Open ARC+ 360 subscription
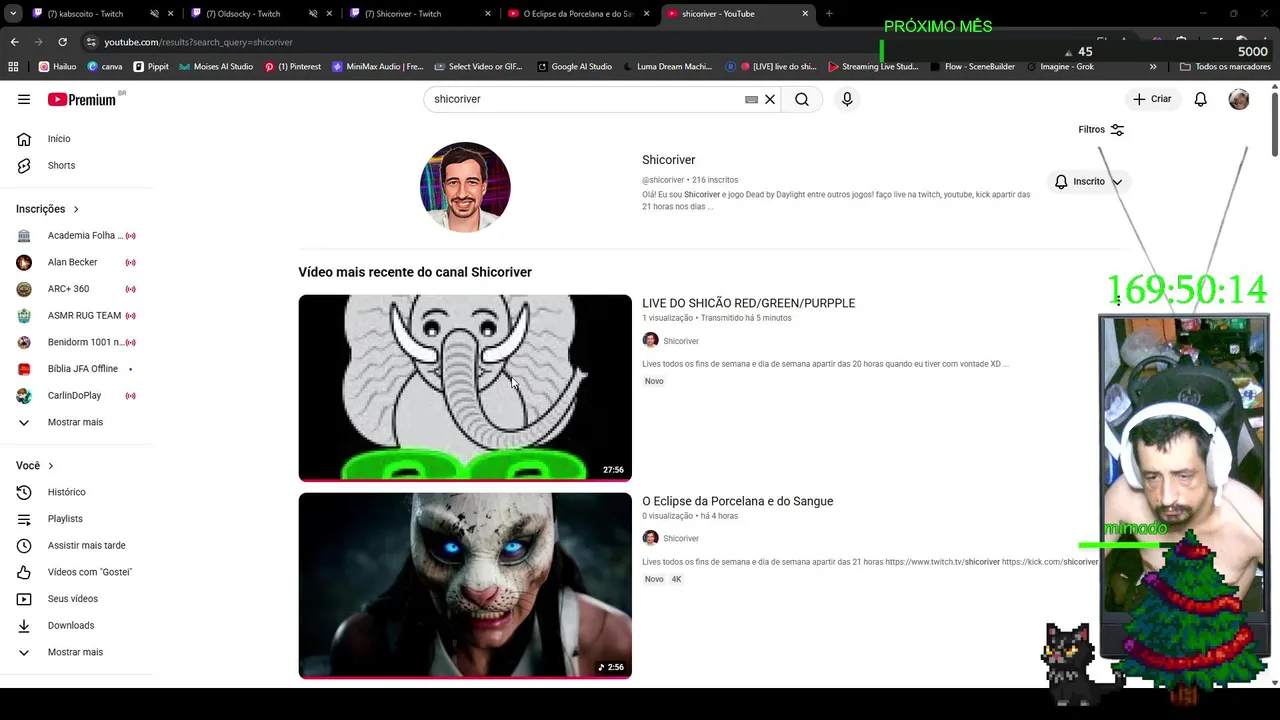 click(x=77, y=289)
